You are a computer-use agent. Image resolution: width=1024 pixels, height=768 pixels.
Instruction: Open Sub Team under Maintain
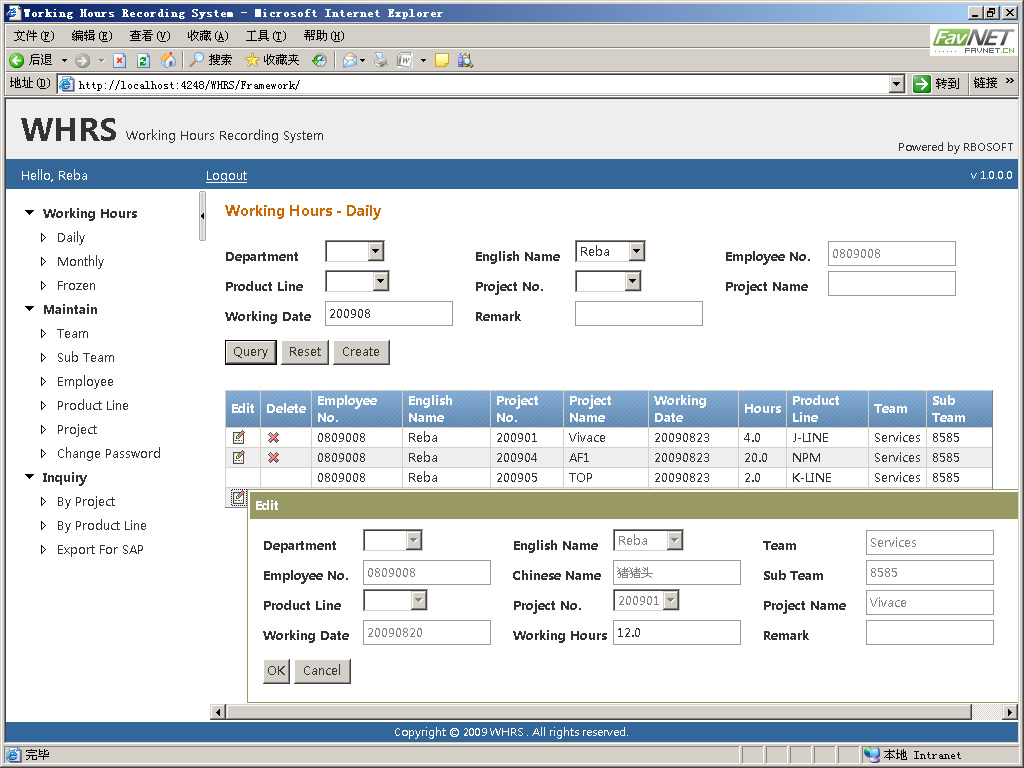click(x=86, y=357)
